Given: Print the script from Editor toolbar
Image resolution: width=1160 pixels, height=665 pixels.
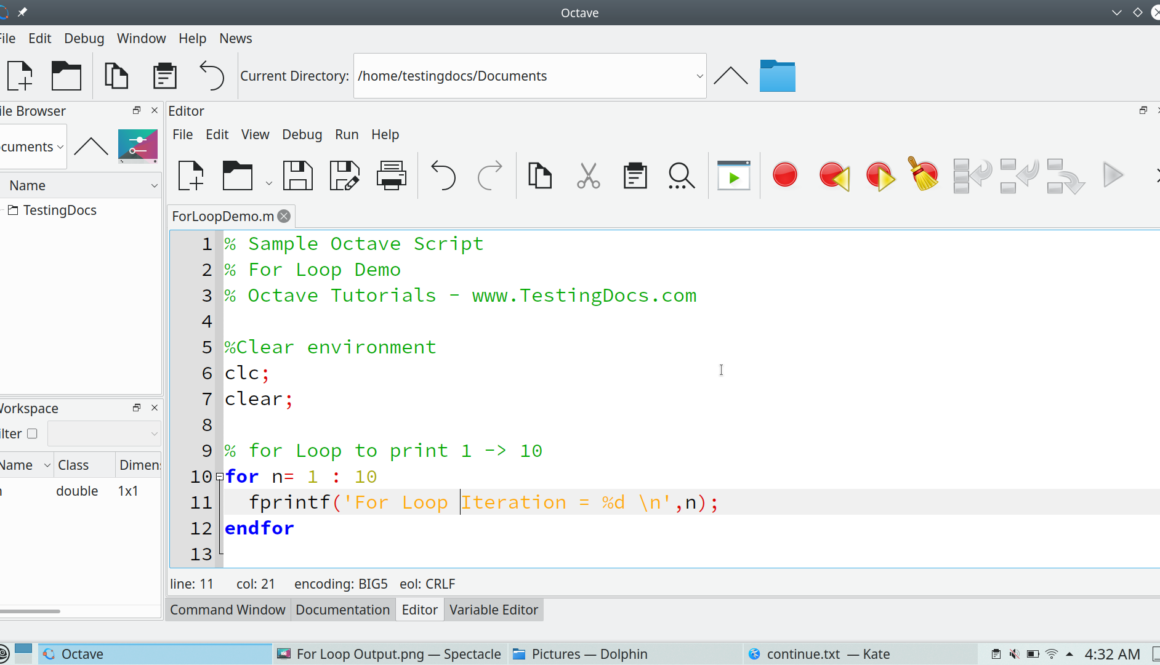Looking at the screenshot, I should coord(391,176).
